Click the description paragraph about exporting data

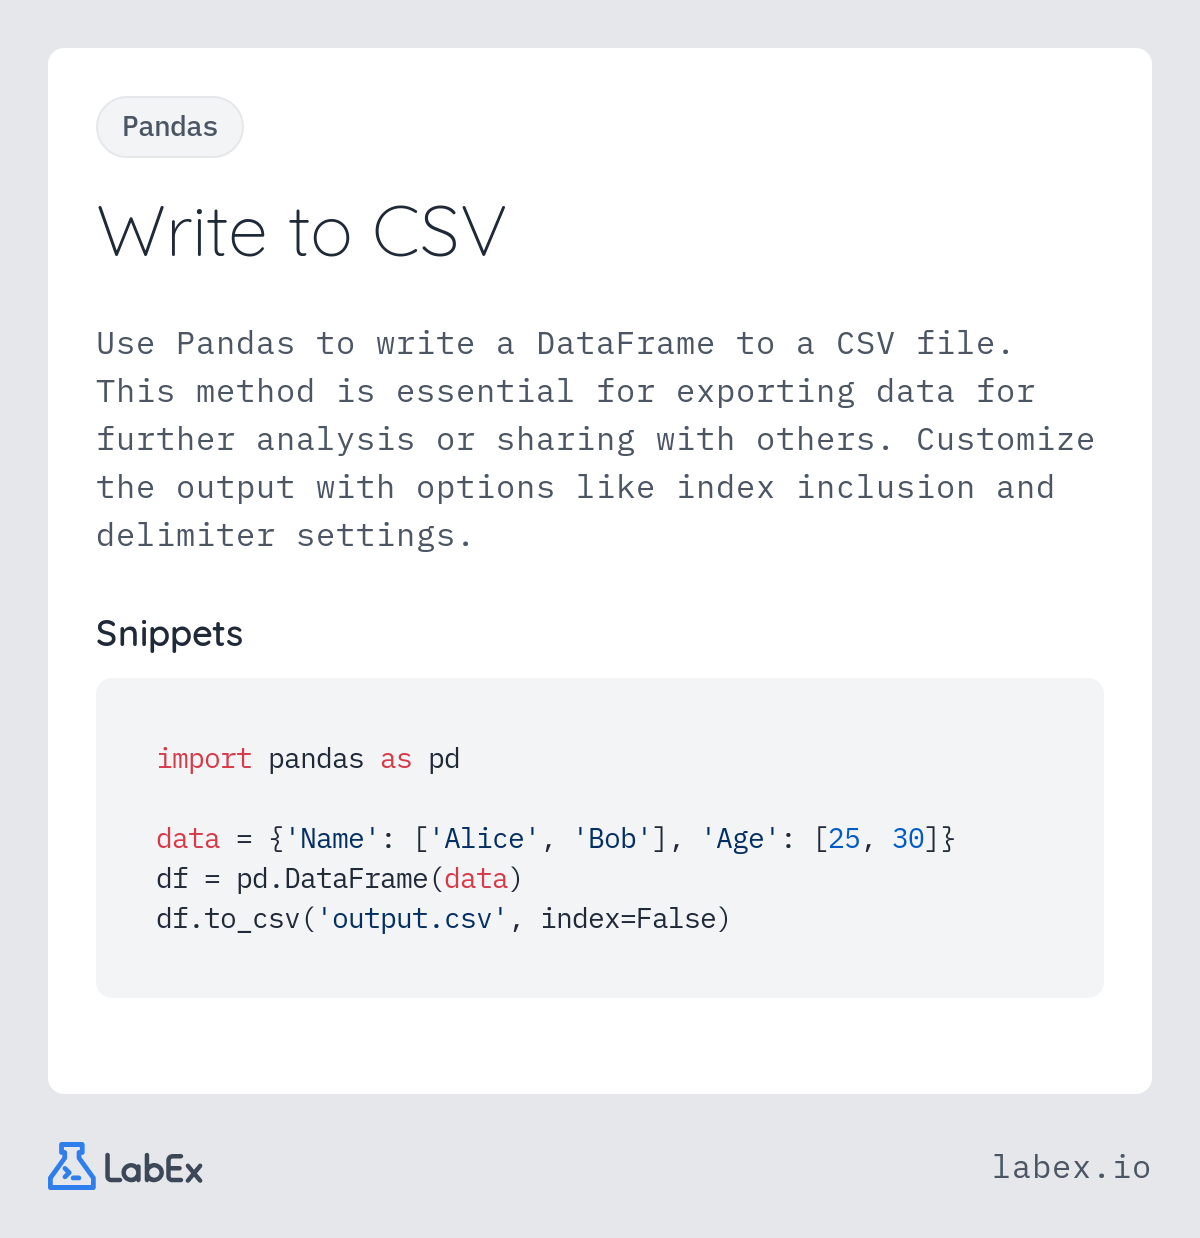click(x=595, y=440)
